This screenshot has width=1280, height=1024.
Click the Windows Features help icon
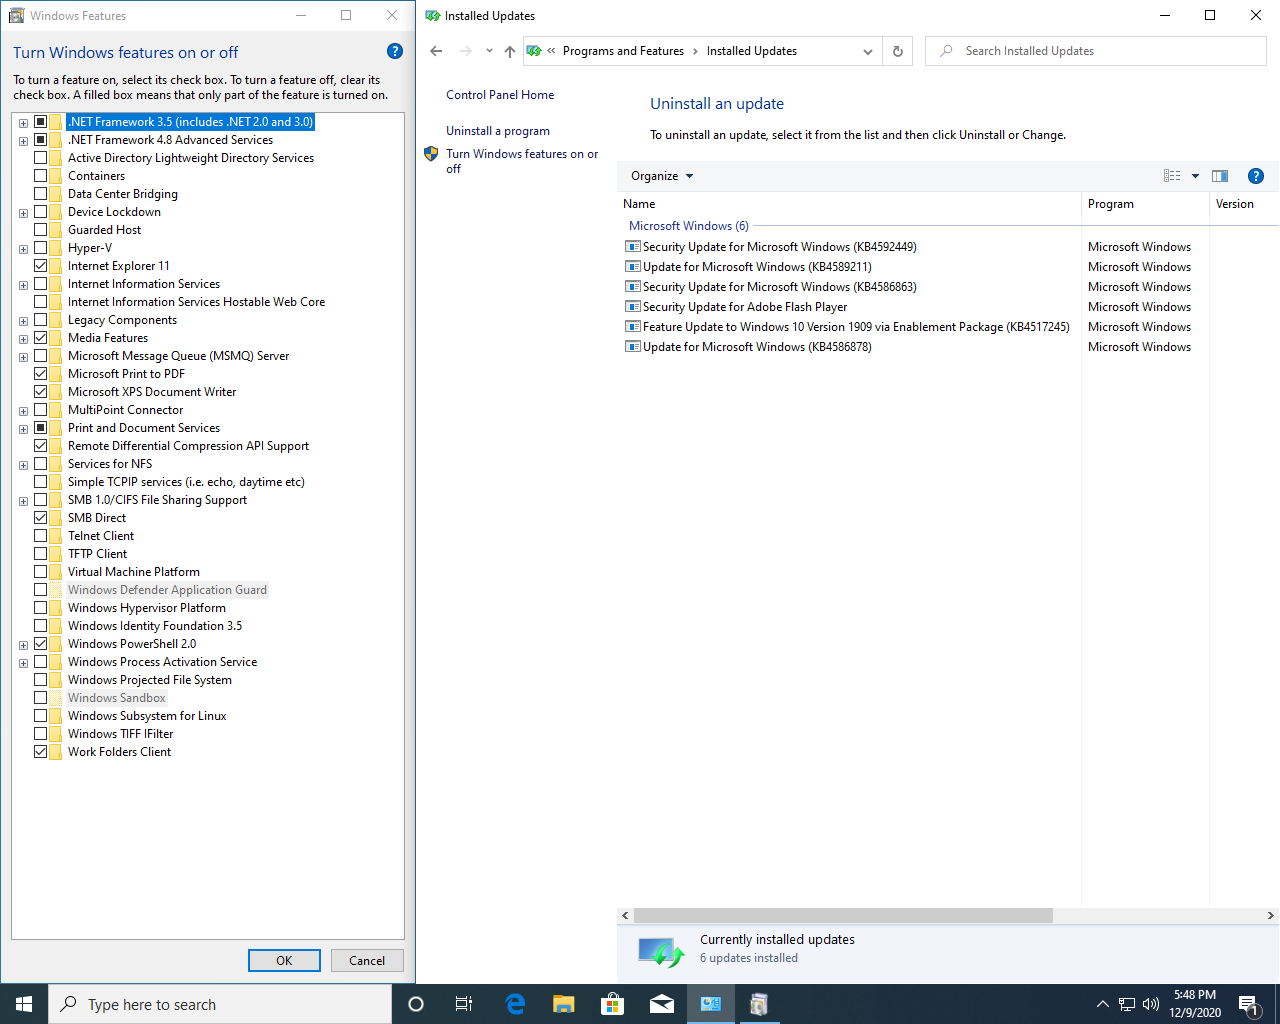[395, 51]
